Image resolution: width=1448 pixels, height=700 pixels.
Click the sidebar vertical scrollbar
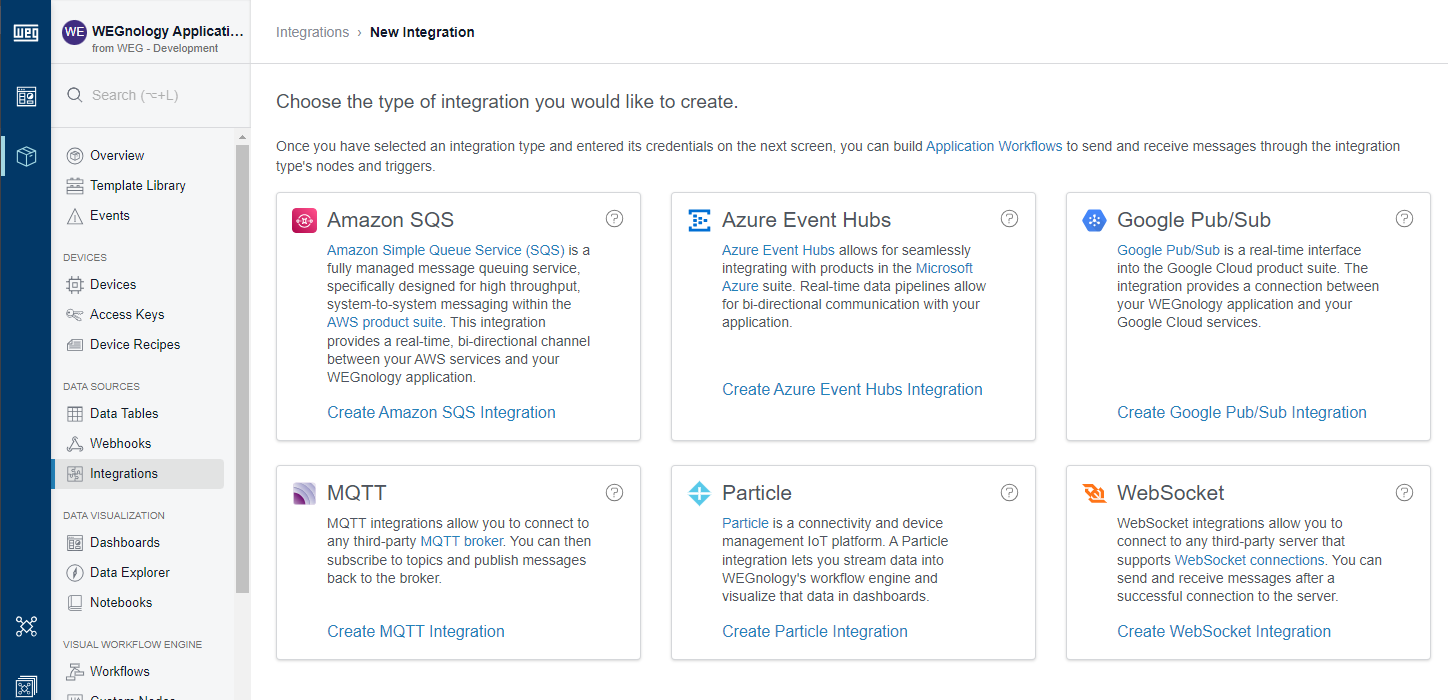point(242,369)
